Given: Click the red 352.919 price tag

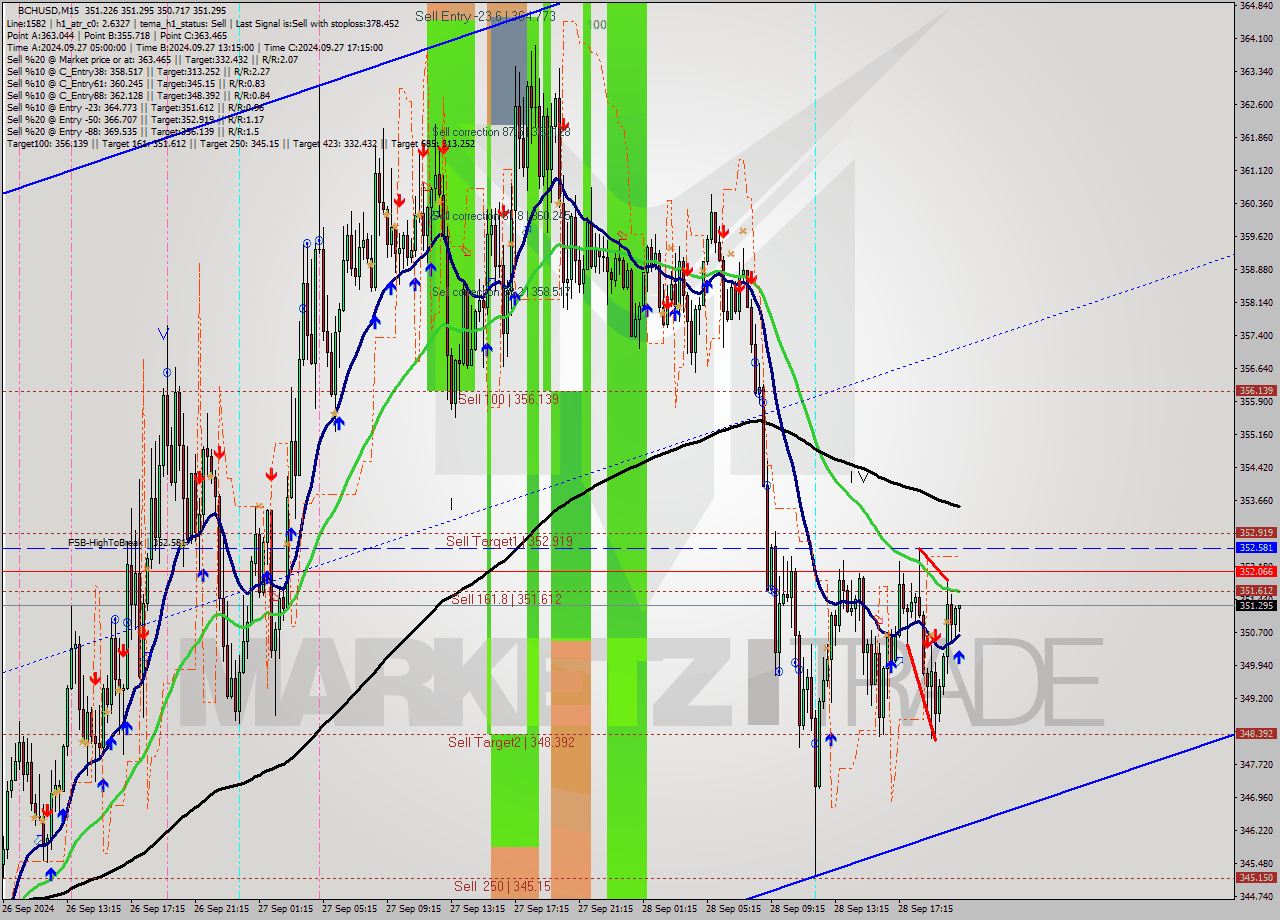Looking at the screenshot, I should (1256, 533).
